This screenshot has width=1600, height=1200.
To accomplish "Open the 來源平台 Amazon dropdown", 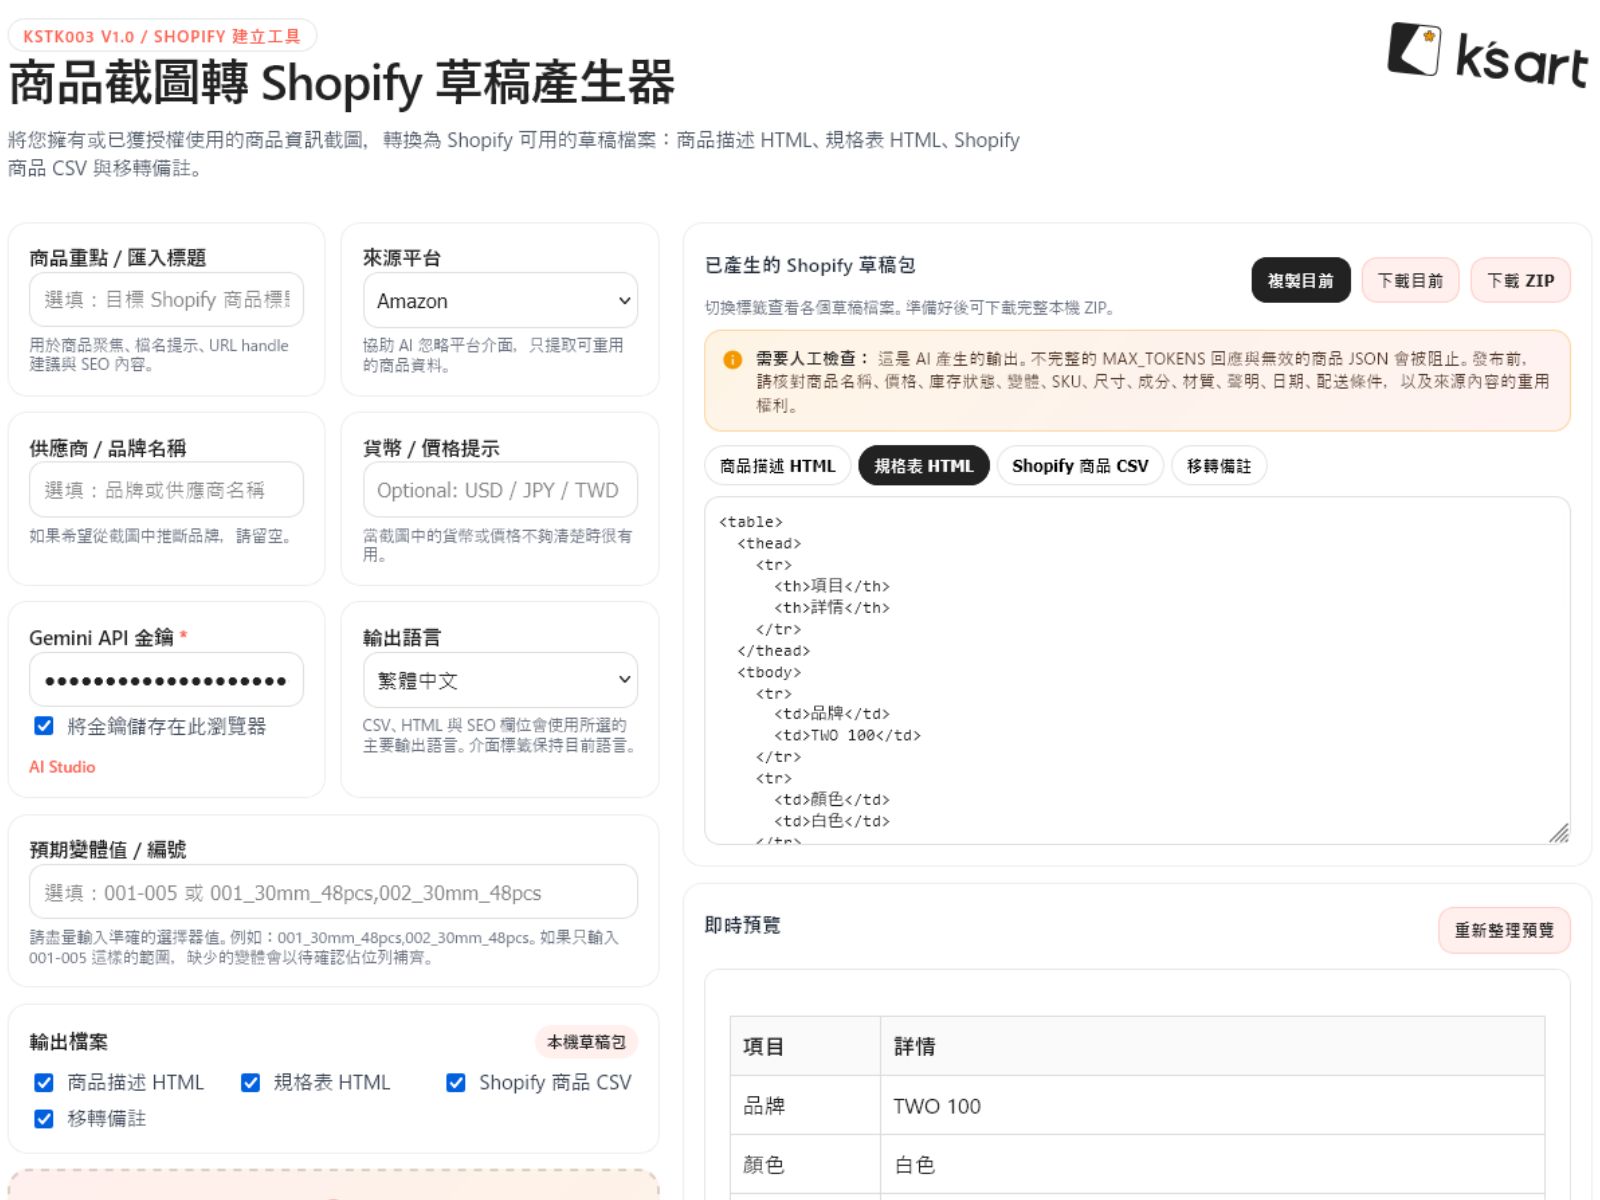I will point(500,300).
